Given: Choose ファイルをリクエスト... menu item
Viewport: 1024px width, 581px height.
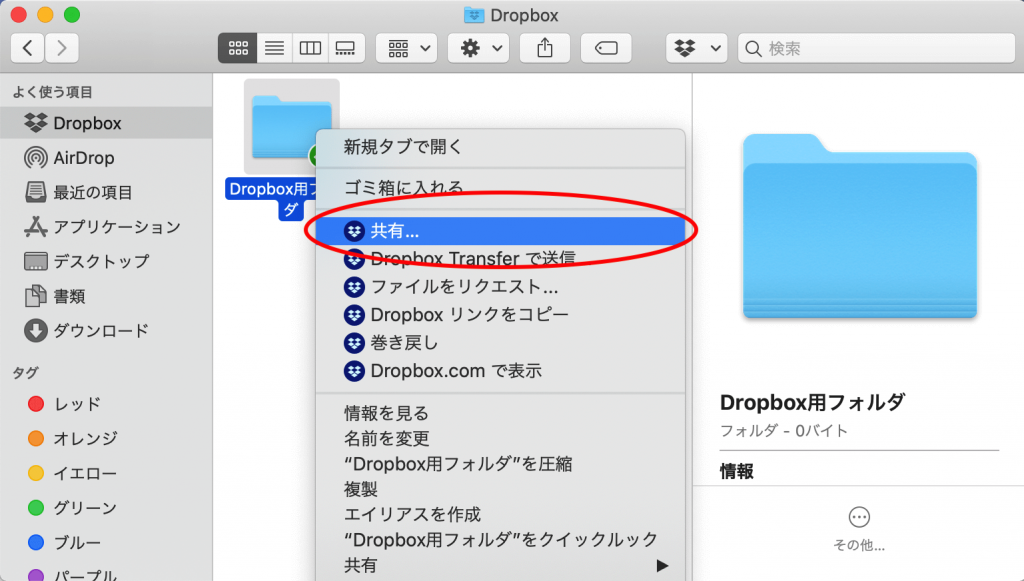Looking at the screenshot, I should 500,287.
